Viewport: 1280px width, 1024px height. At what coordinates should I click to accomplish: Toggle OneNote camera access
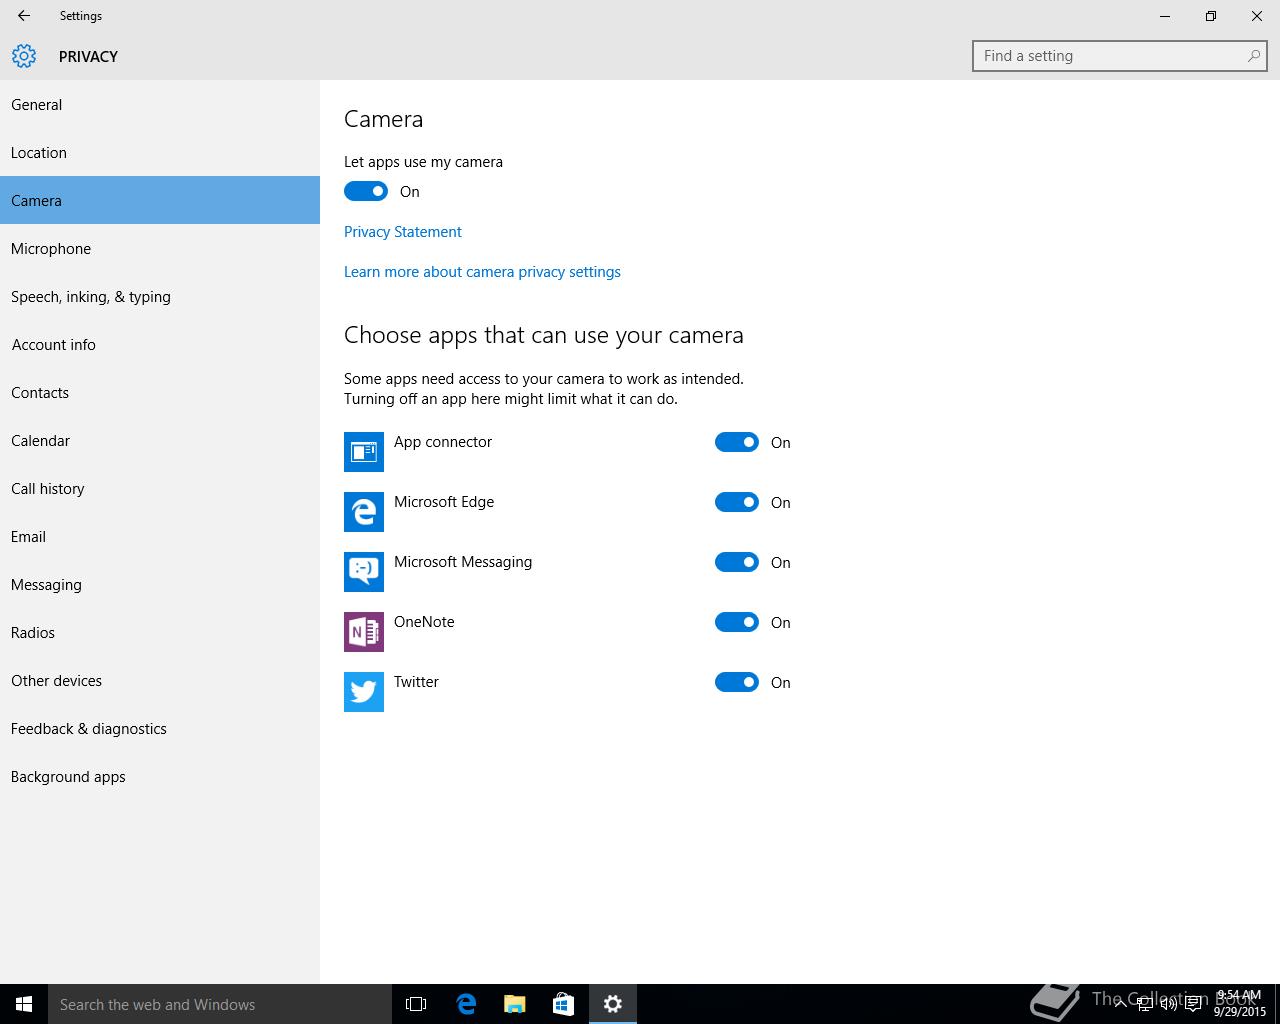(x=737, y=622)
